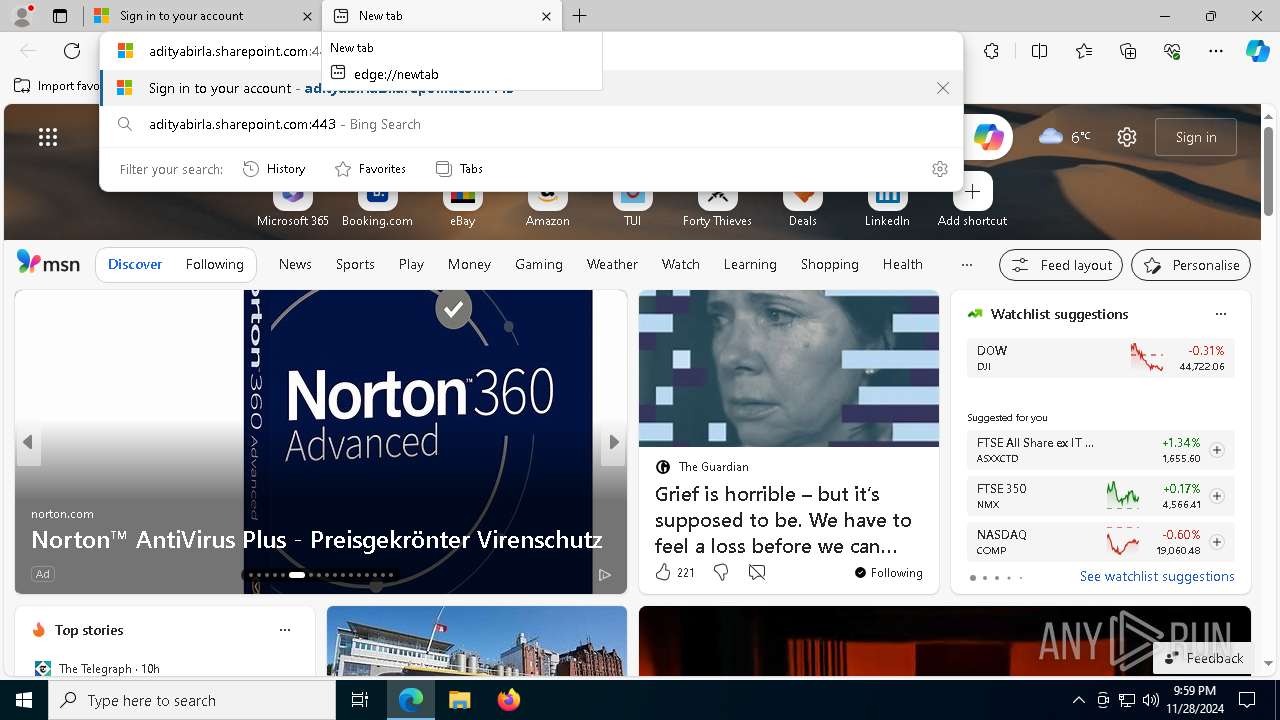Refresh the current page

(72, 51)
